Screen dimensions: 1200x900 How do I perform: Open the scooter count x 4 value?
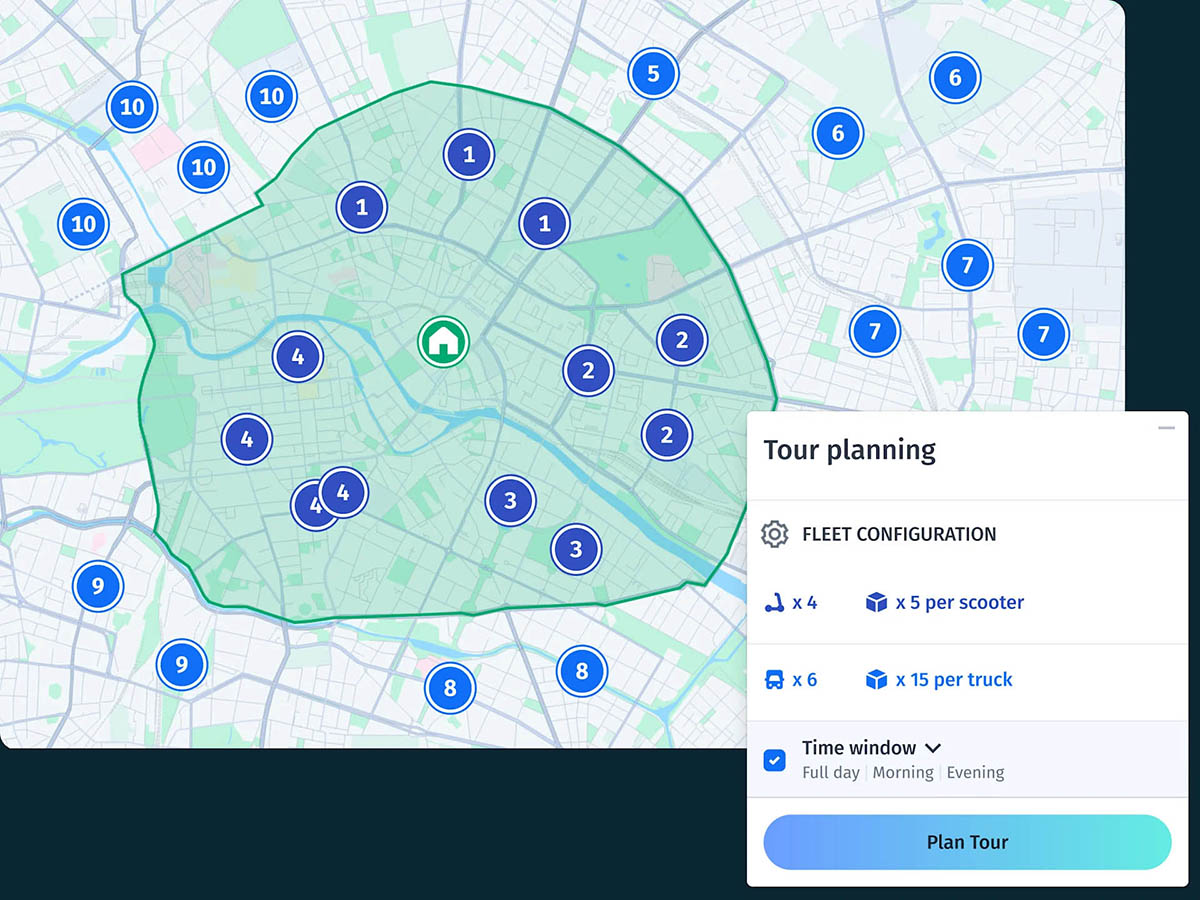click(x=804, y=603)
